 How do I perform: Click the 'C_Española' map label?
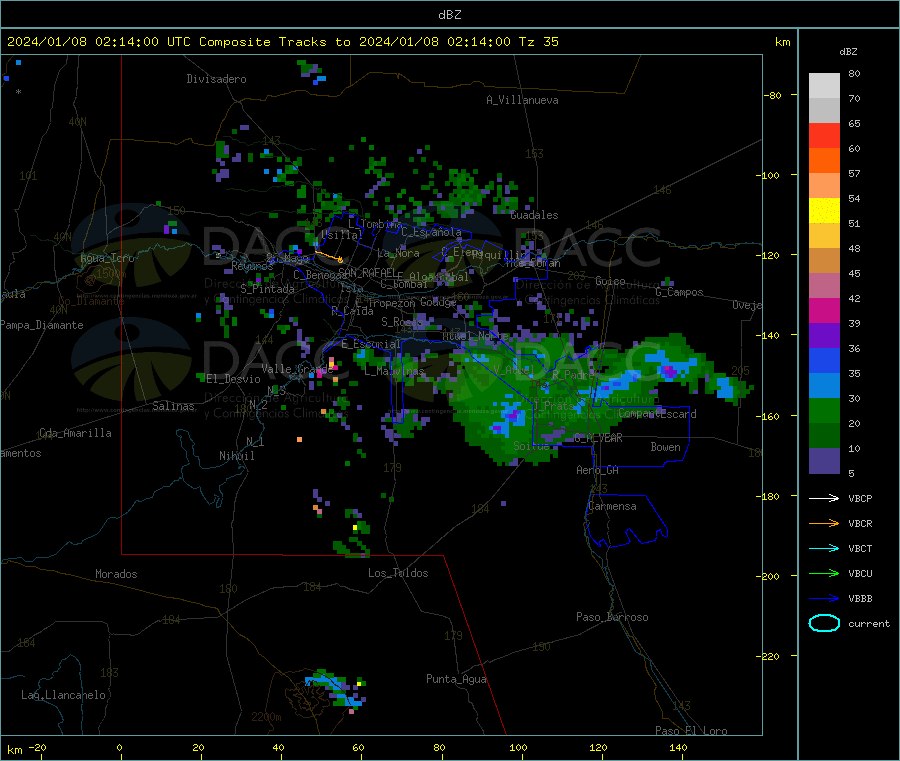tap(431, 232)
